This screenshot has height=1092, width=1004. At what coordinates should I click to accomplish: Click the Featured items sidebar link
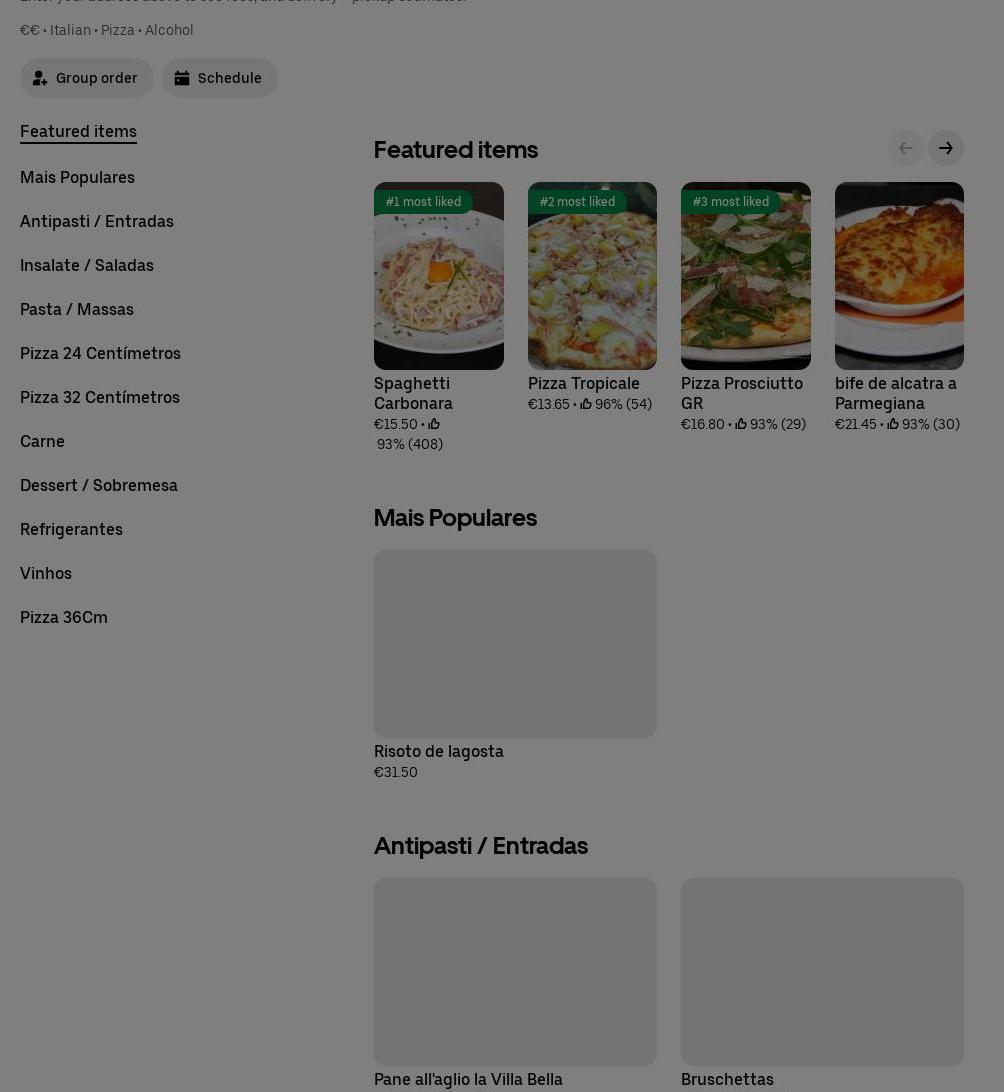click(x=78, y=132)
